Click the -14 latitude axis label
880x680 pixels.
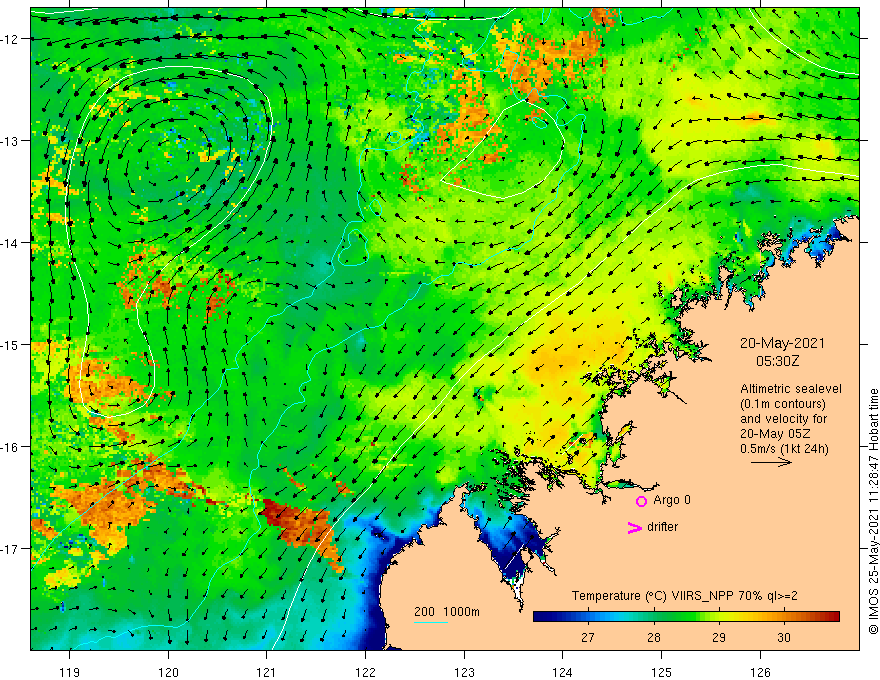coord(10,243)
